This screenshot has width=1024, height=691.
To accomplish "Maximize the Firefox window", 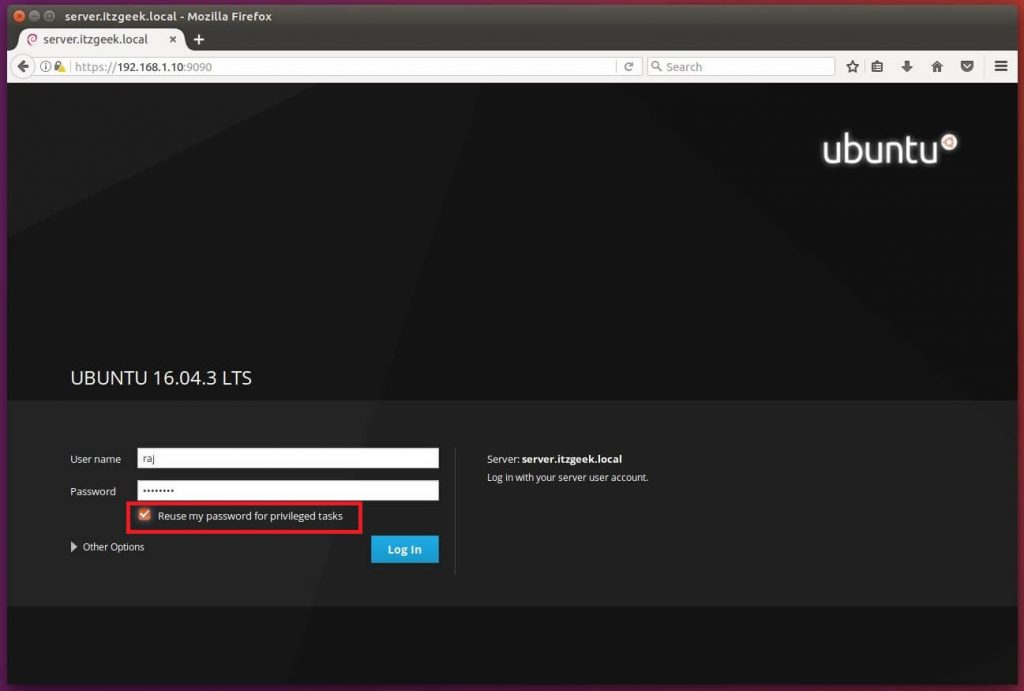I will pos(49,16).
